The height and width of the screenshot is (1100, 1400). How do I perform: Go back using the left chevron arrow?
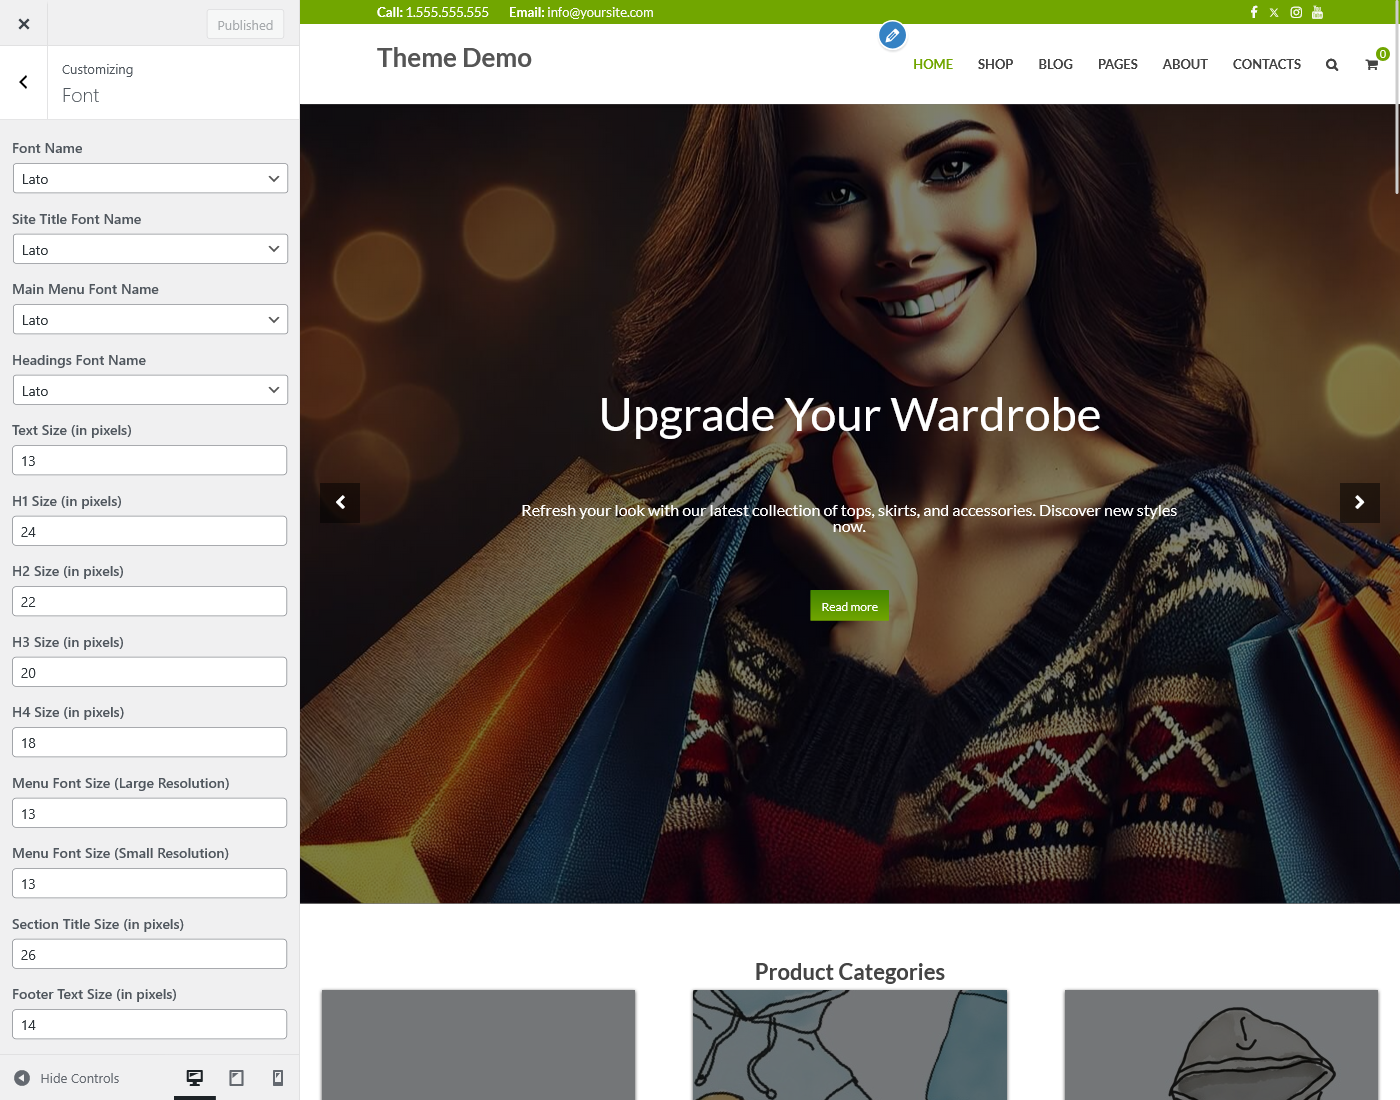pyautogui.click(x=24, y=82)
